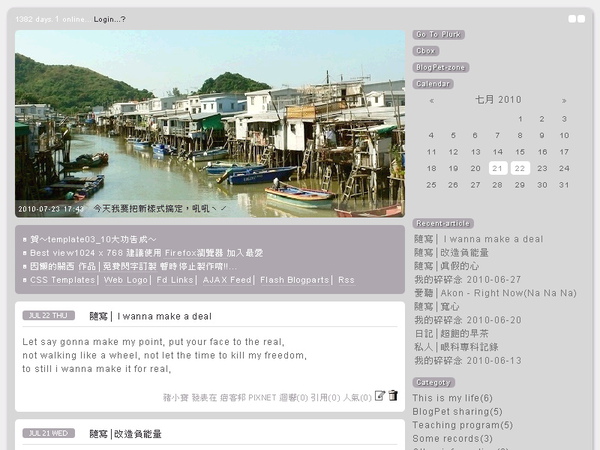The image size is (600, 450).
Task: Go to previous month in calendar
Action: (x=432, y=101)
